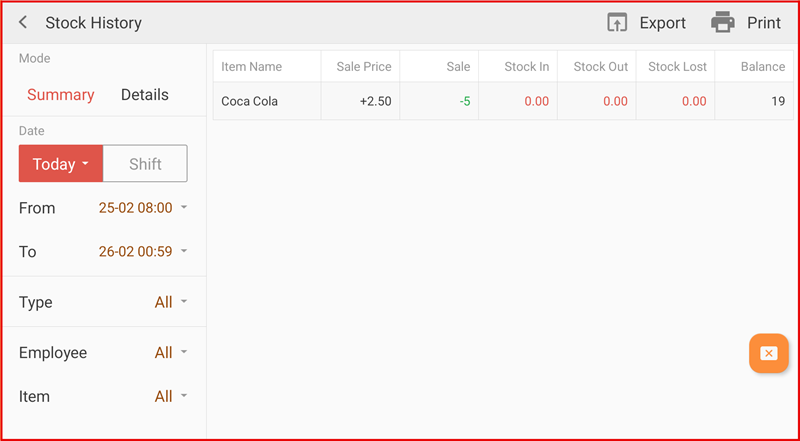The image size is (800, 441).
Task: Select the Today date filter
Action: [x=60, y=164]
